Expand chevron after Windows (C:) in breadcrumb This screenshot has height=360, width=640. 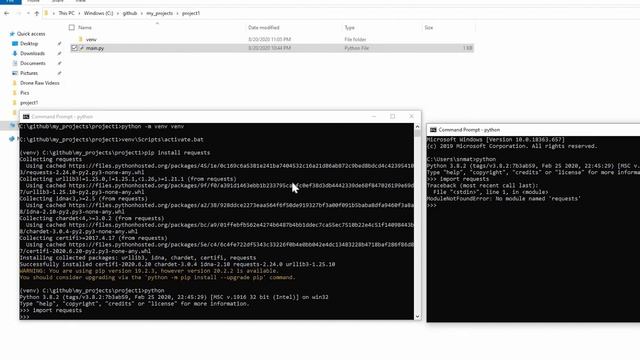pos(118,13)
